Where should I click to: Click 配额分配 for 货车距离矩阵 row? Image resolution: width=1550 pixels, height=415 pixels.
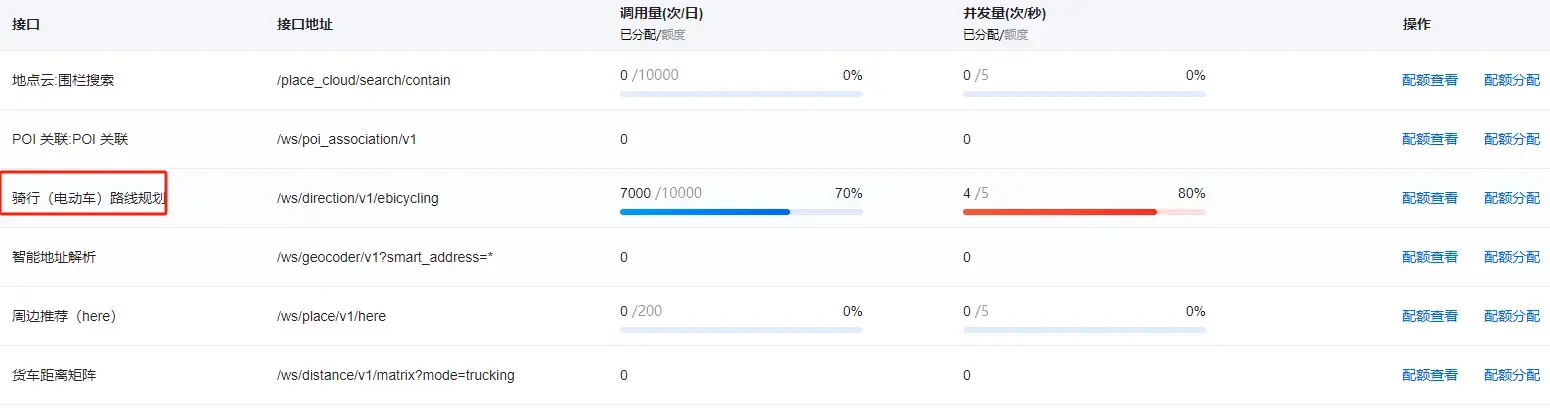tap(1511, 375)
